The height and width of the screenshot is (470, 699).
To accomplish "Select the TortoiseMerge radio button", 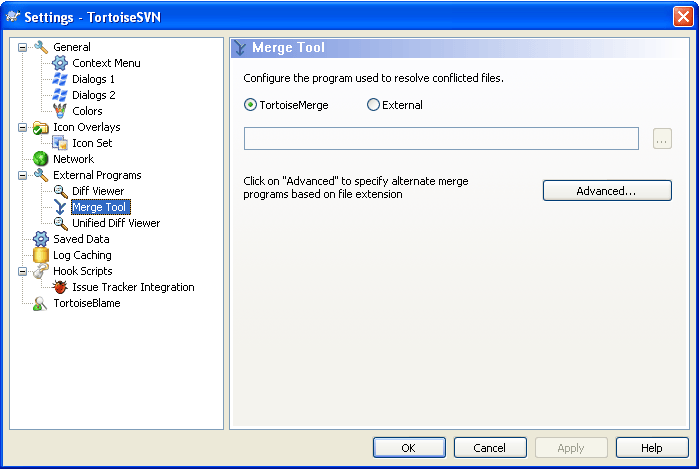I will tap(251, 105).
